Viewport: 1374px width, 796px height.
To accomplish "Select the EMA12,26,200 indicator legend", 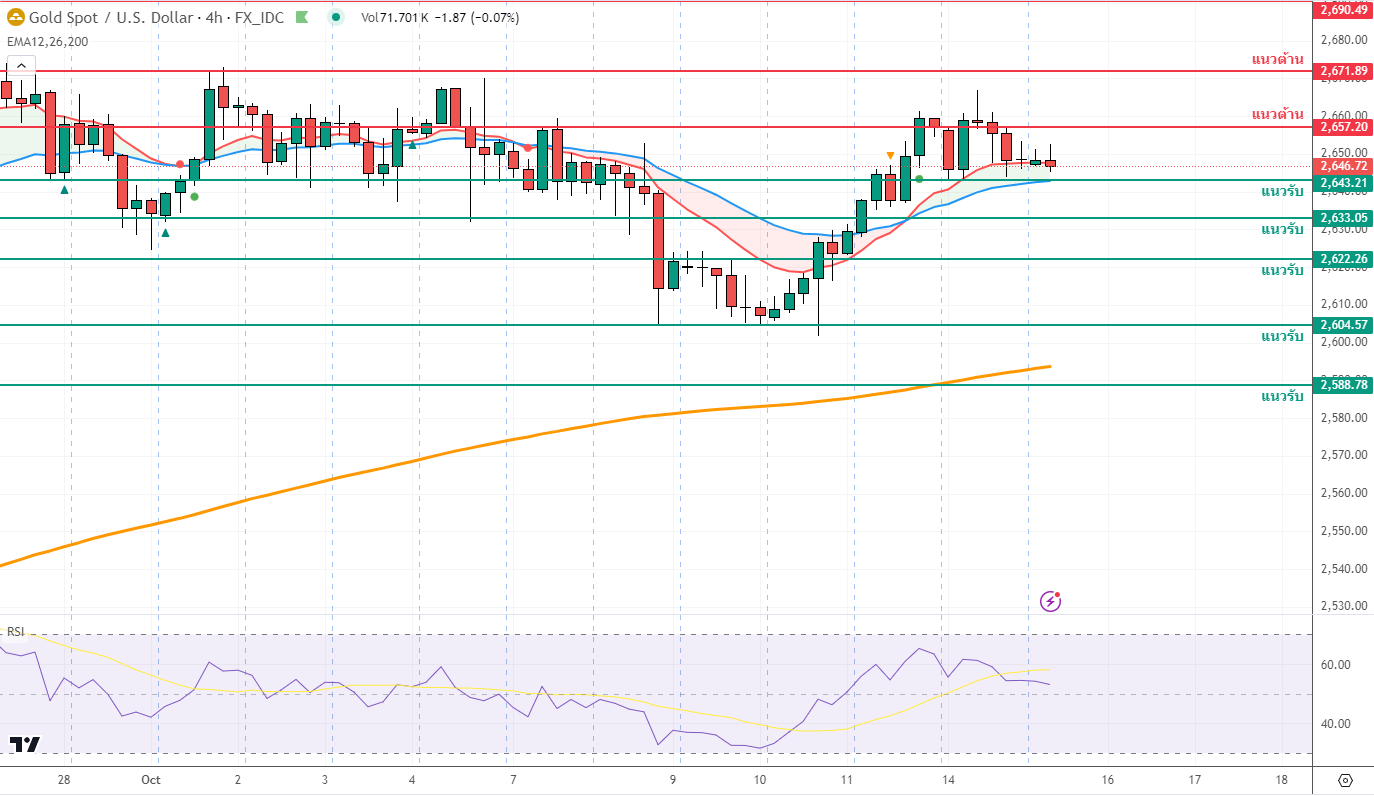I will tap(47, 42).
